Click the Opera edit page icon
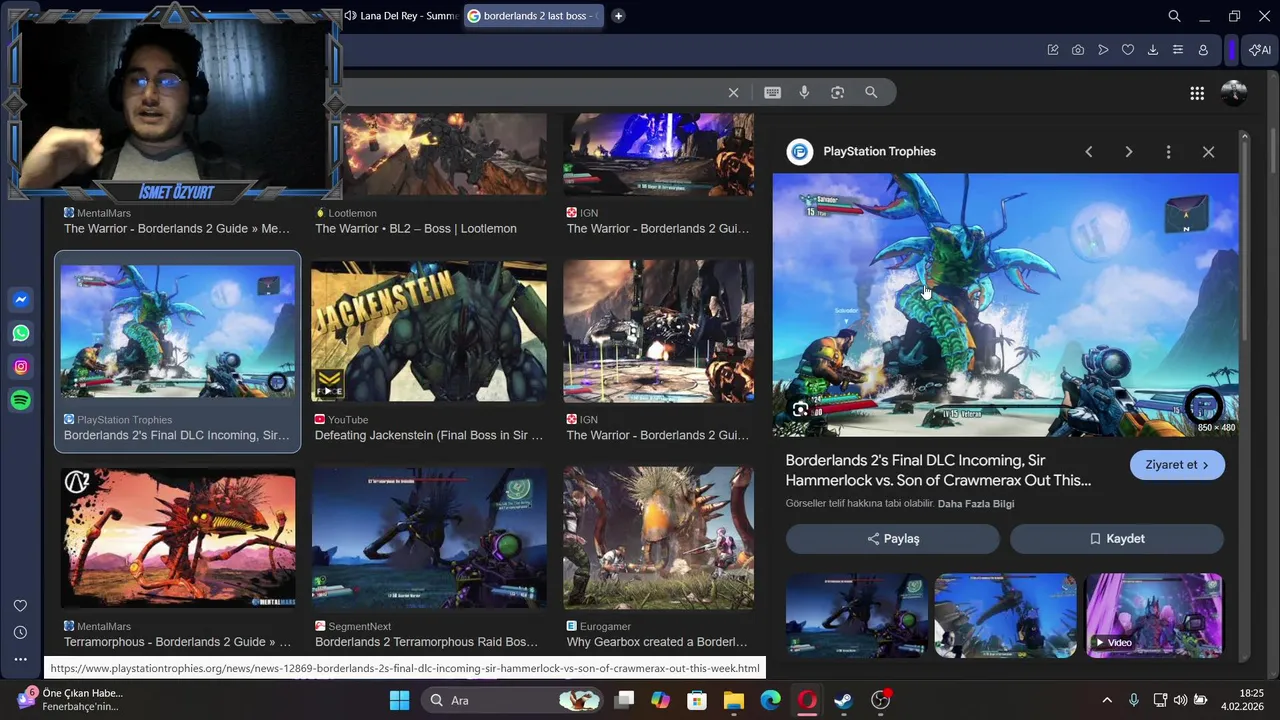Viewport: 1280px width, 720px height. [1053, 50]
